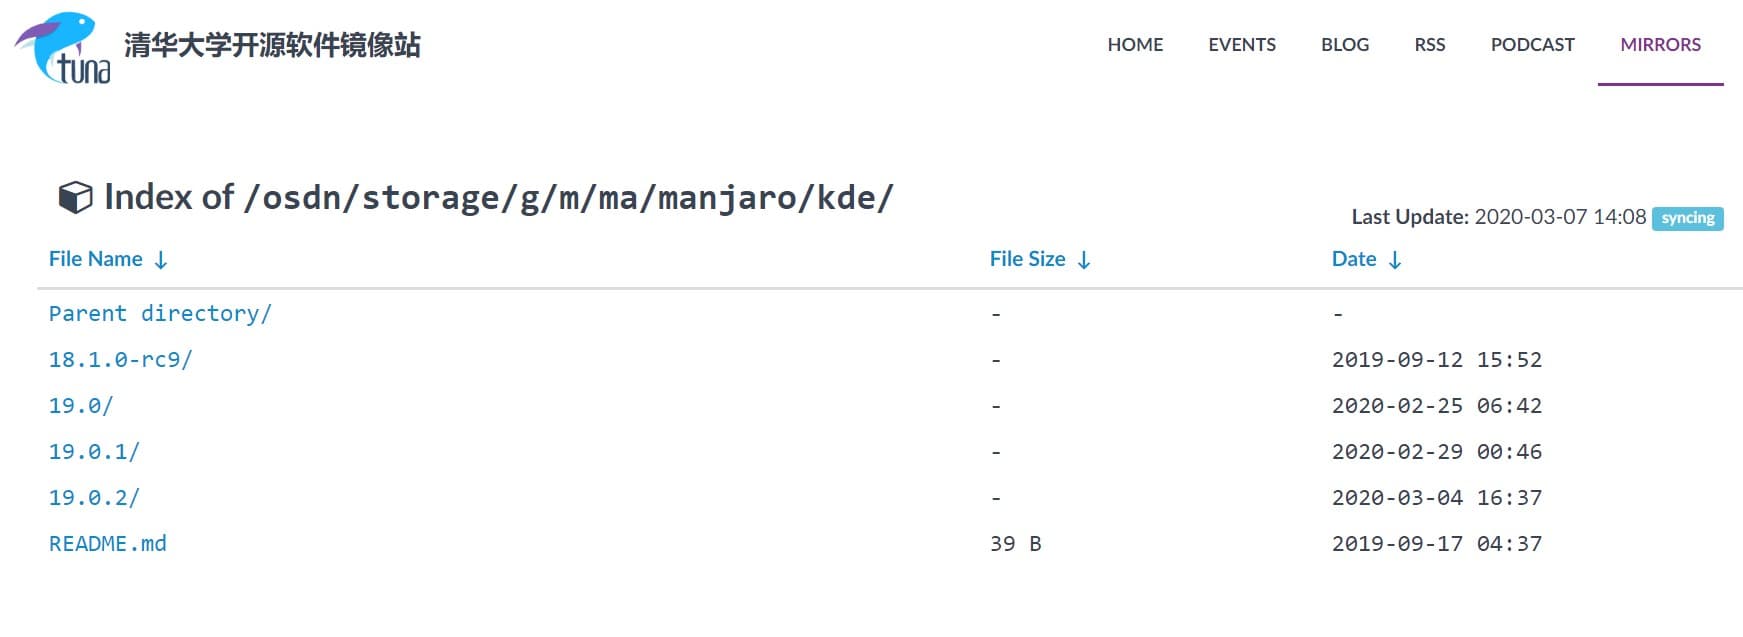1743x637 pixels.
Task: Browse into the 19.0.1 folder
Action: pyautogui.click(x=94, y=452)
